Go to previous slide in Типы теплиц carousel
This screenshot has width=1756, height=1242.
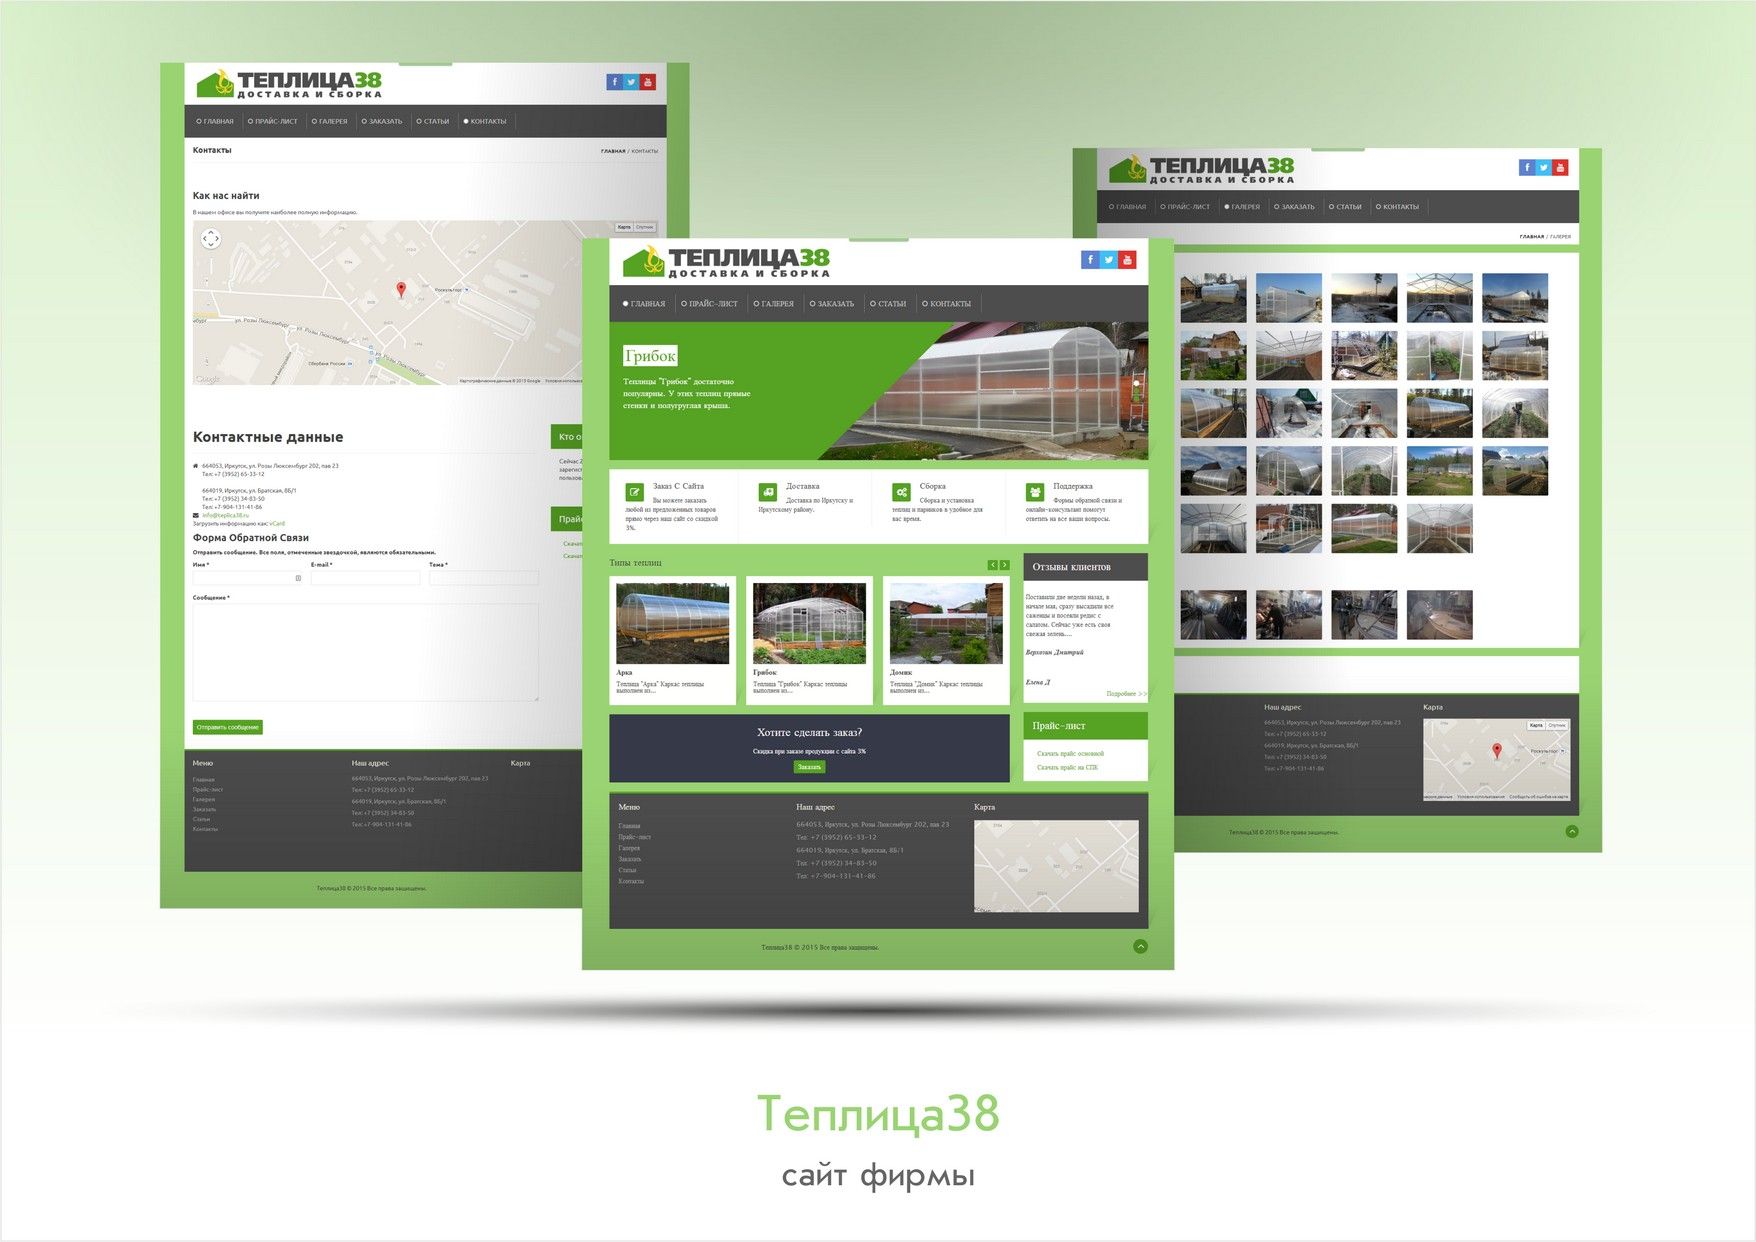993,565
